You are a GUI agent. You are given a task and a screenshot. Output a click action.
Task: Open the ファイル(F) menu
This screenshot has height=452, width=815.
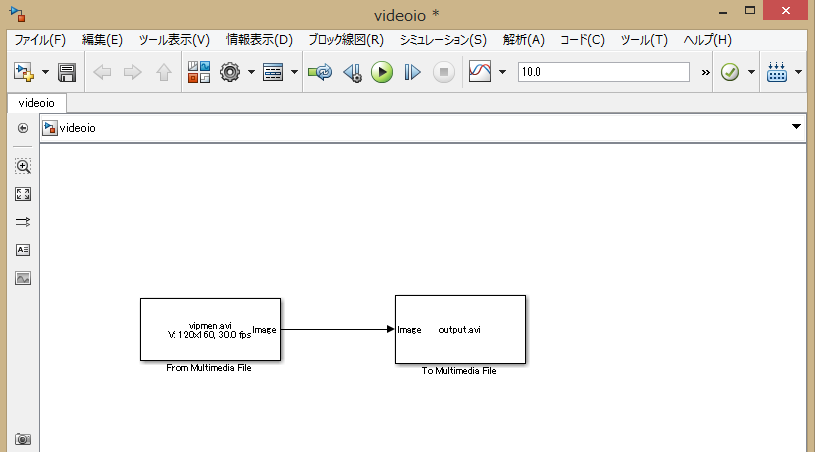tap(40, 40)
